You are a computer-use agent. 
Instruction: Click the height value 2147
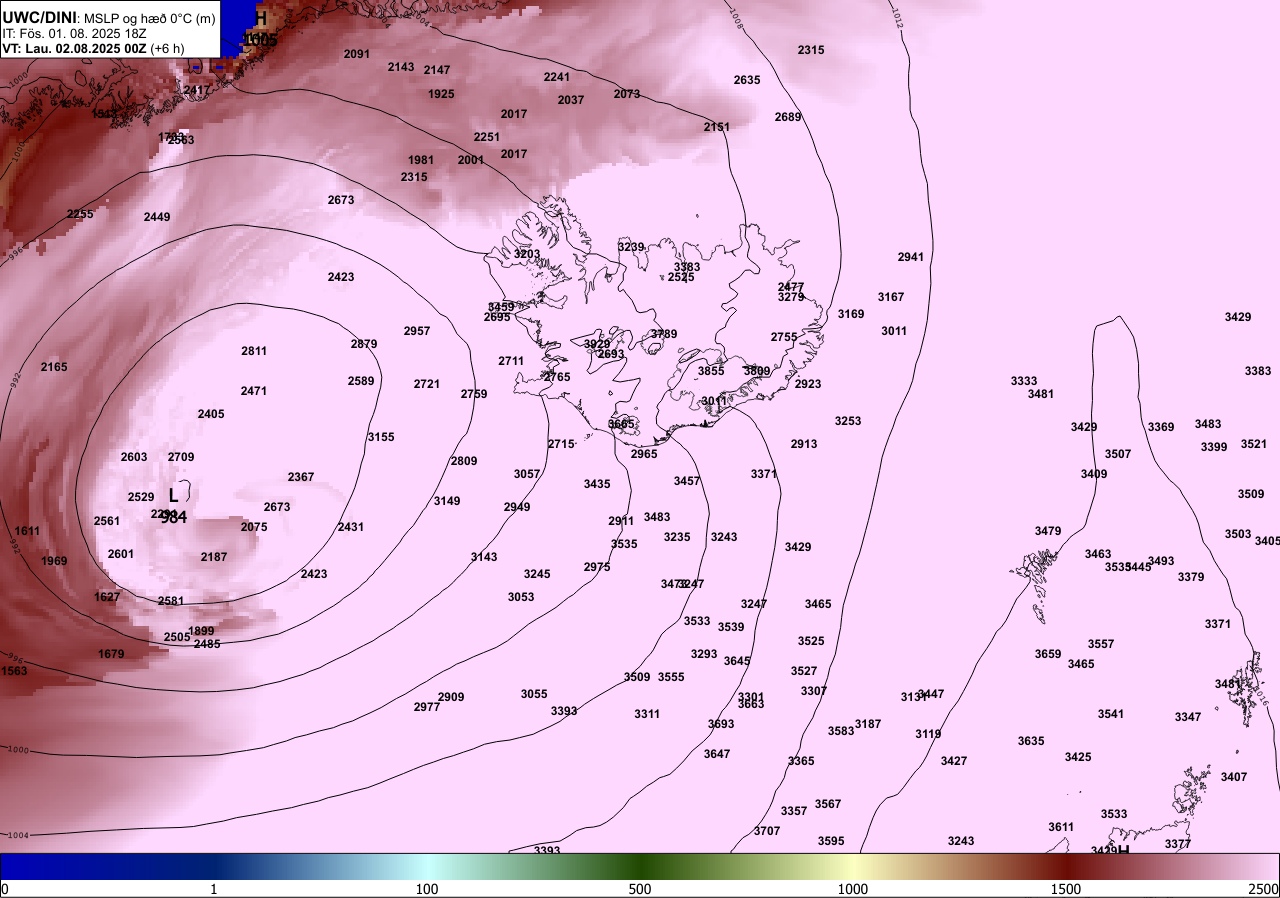tap(437, 70)
